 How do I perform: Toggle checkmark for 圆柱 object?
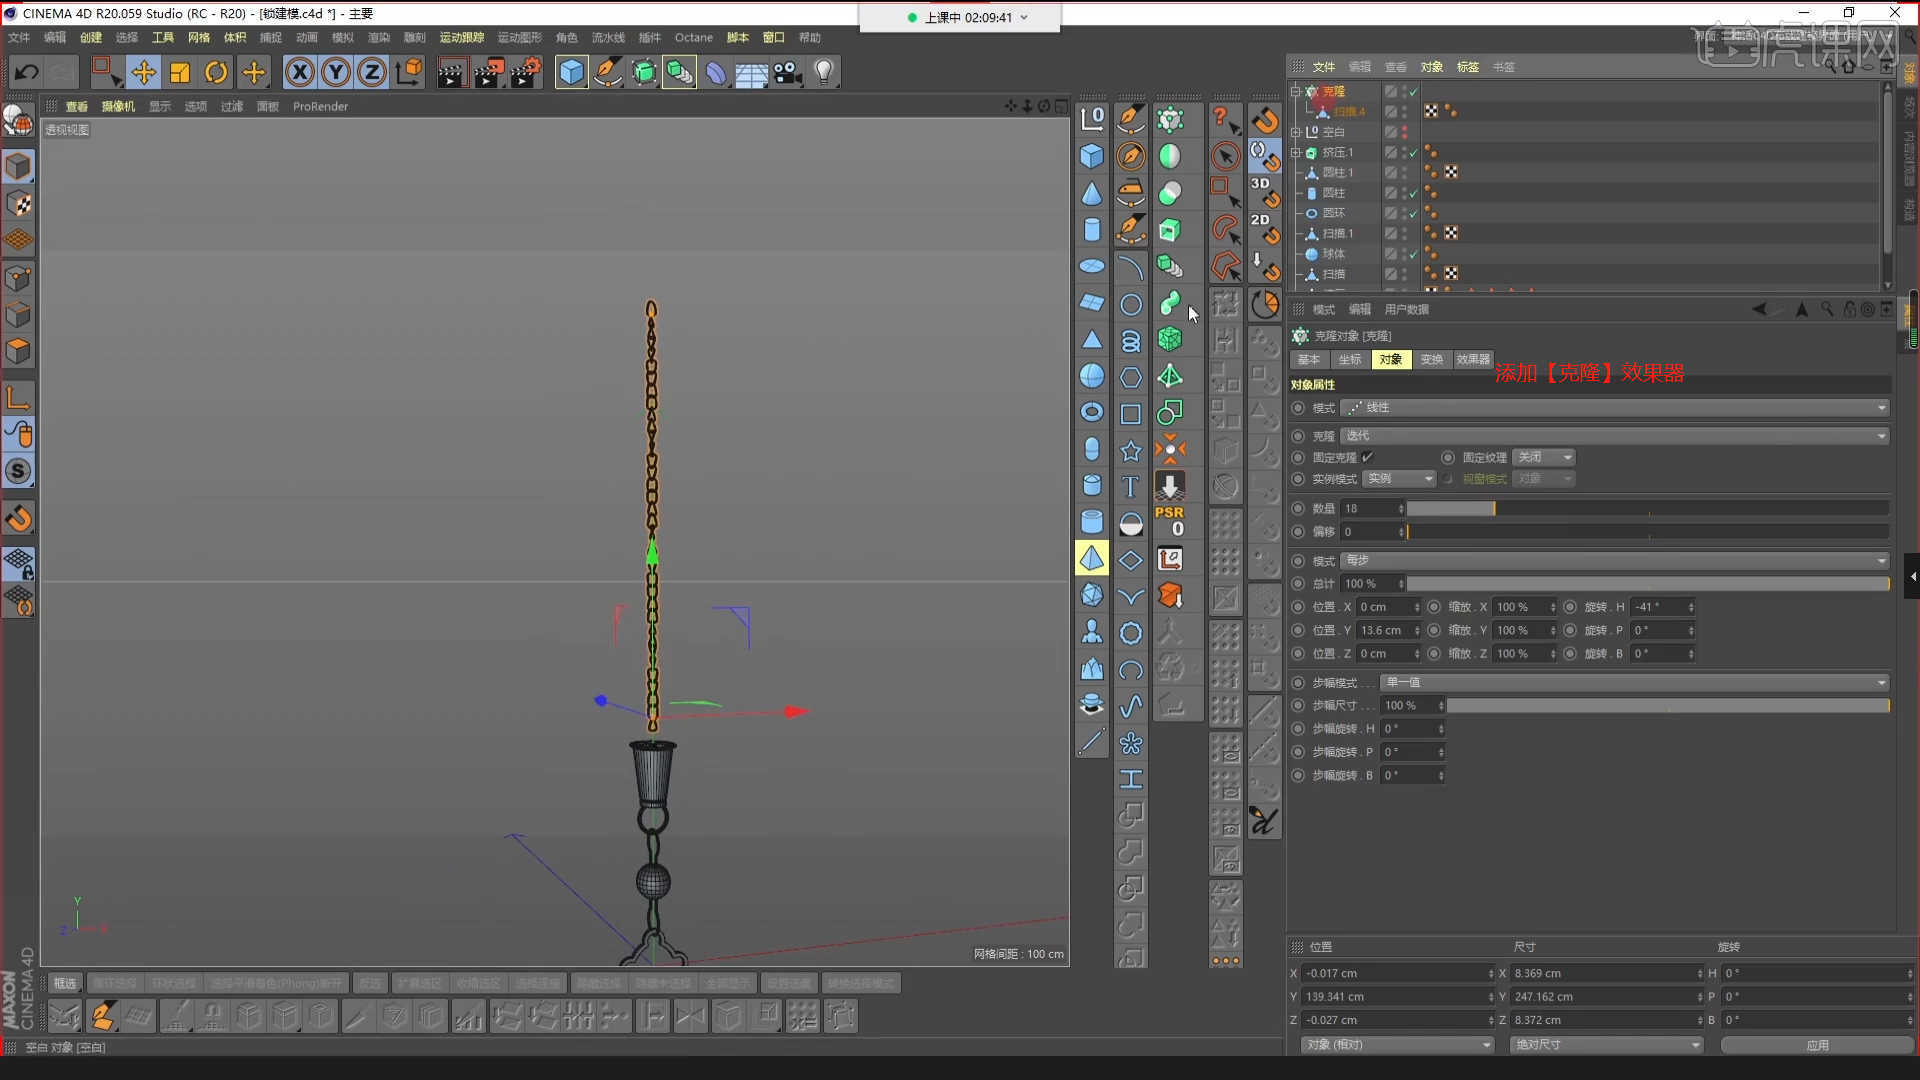point(1414,193)
